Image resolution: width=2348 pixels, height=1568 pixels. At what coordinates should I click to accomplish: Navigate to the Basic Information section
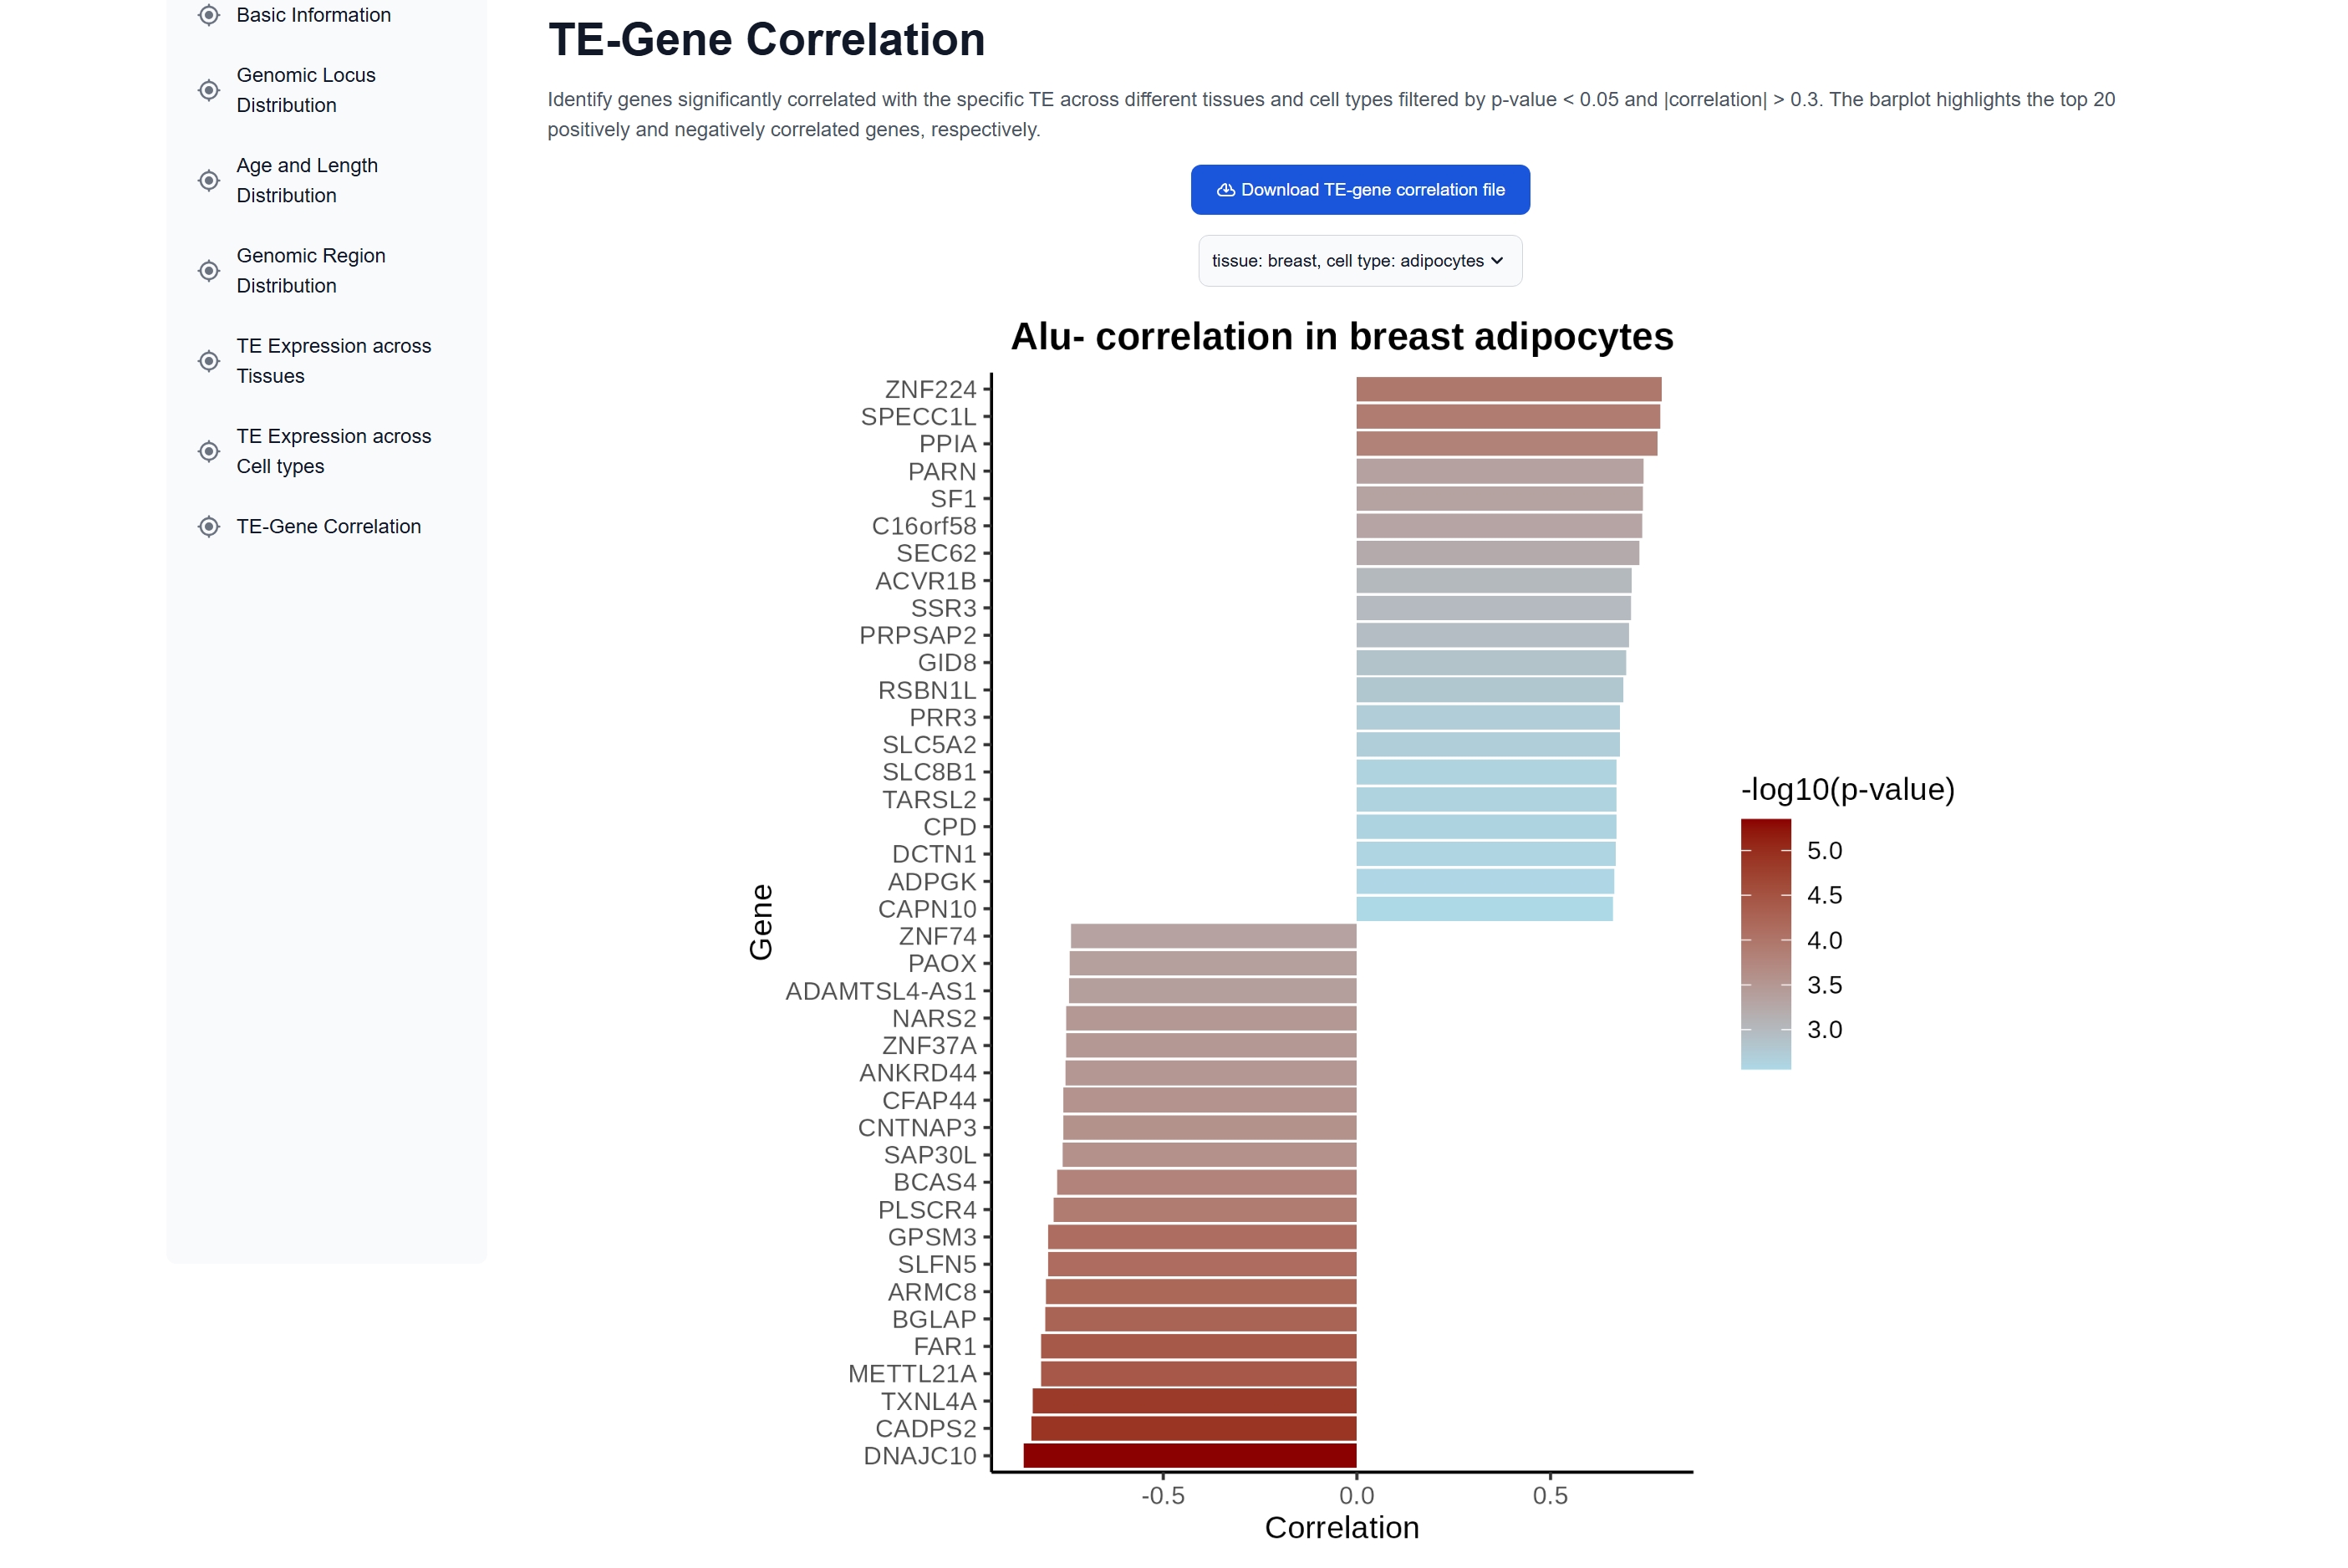313,15
